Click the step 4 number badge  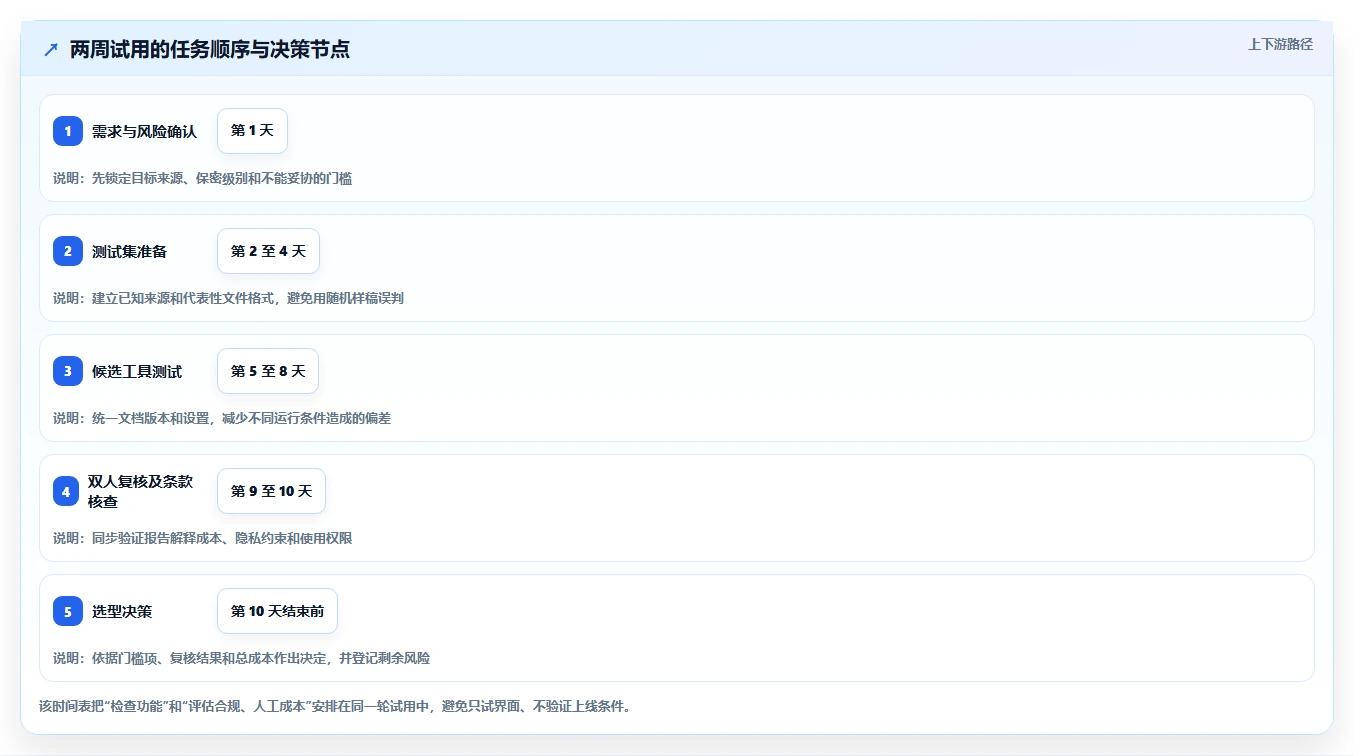coord(66,491)
